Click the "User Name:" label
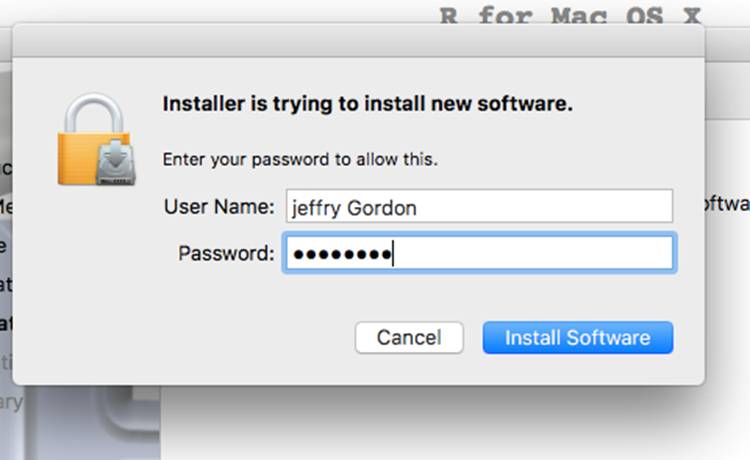This screenshot has width=750, height=460. point(218,207)
